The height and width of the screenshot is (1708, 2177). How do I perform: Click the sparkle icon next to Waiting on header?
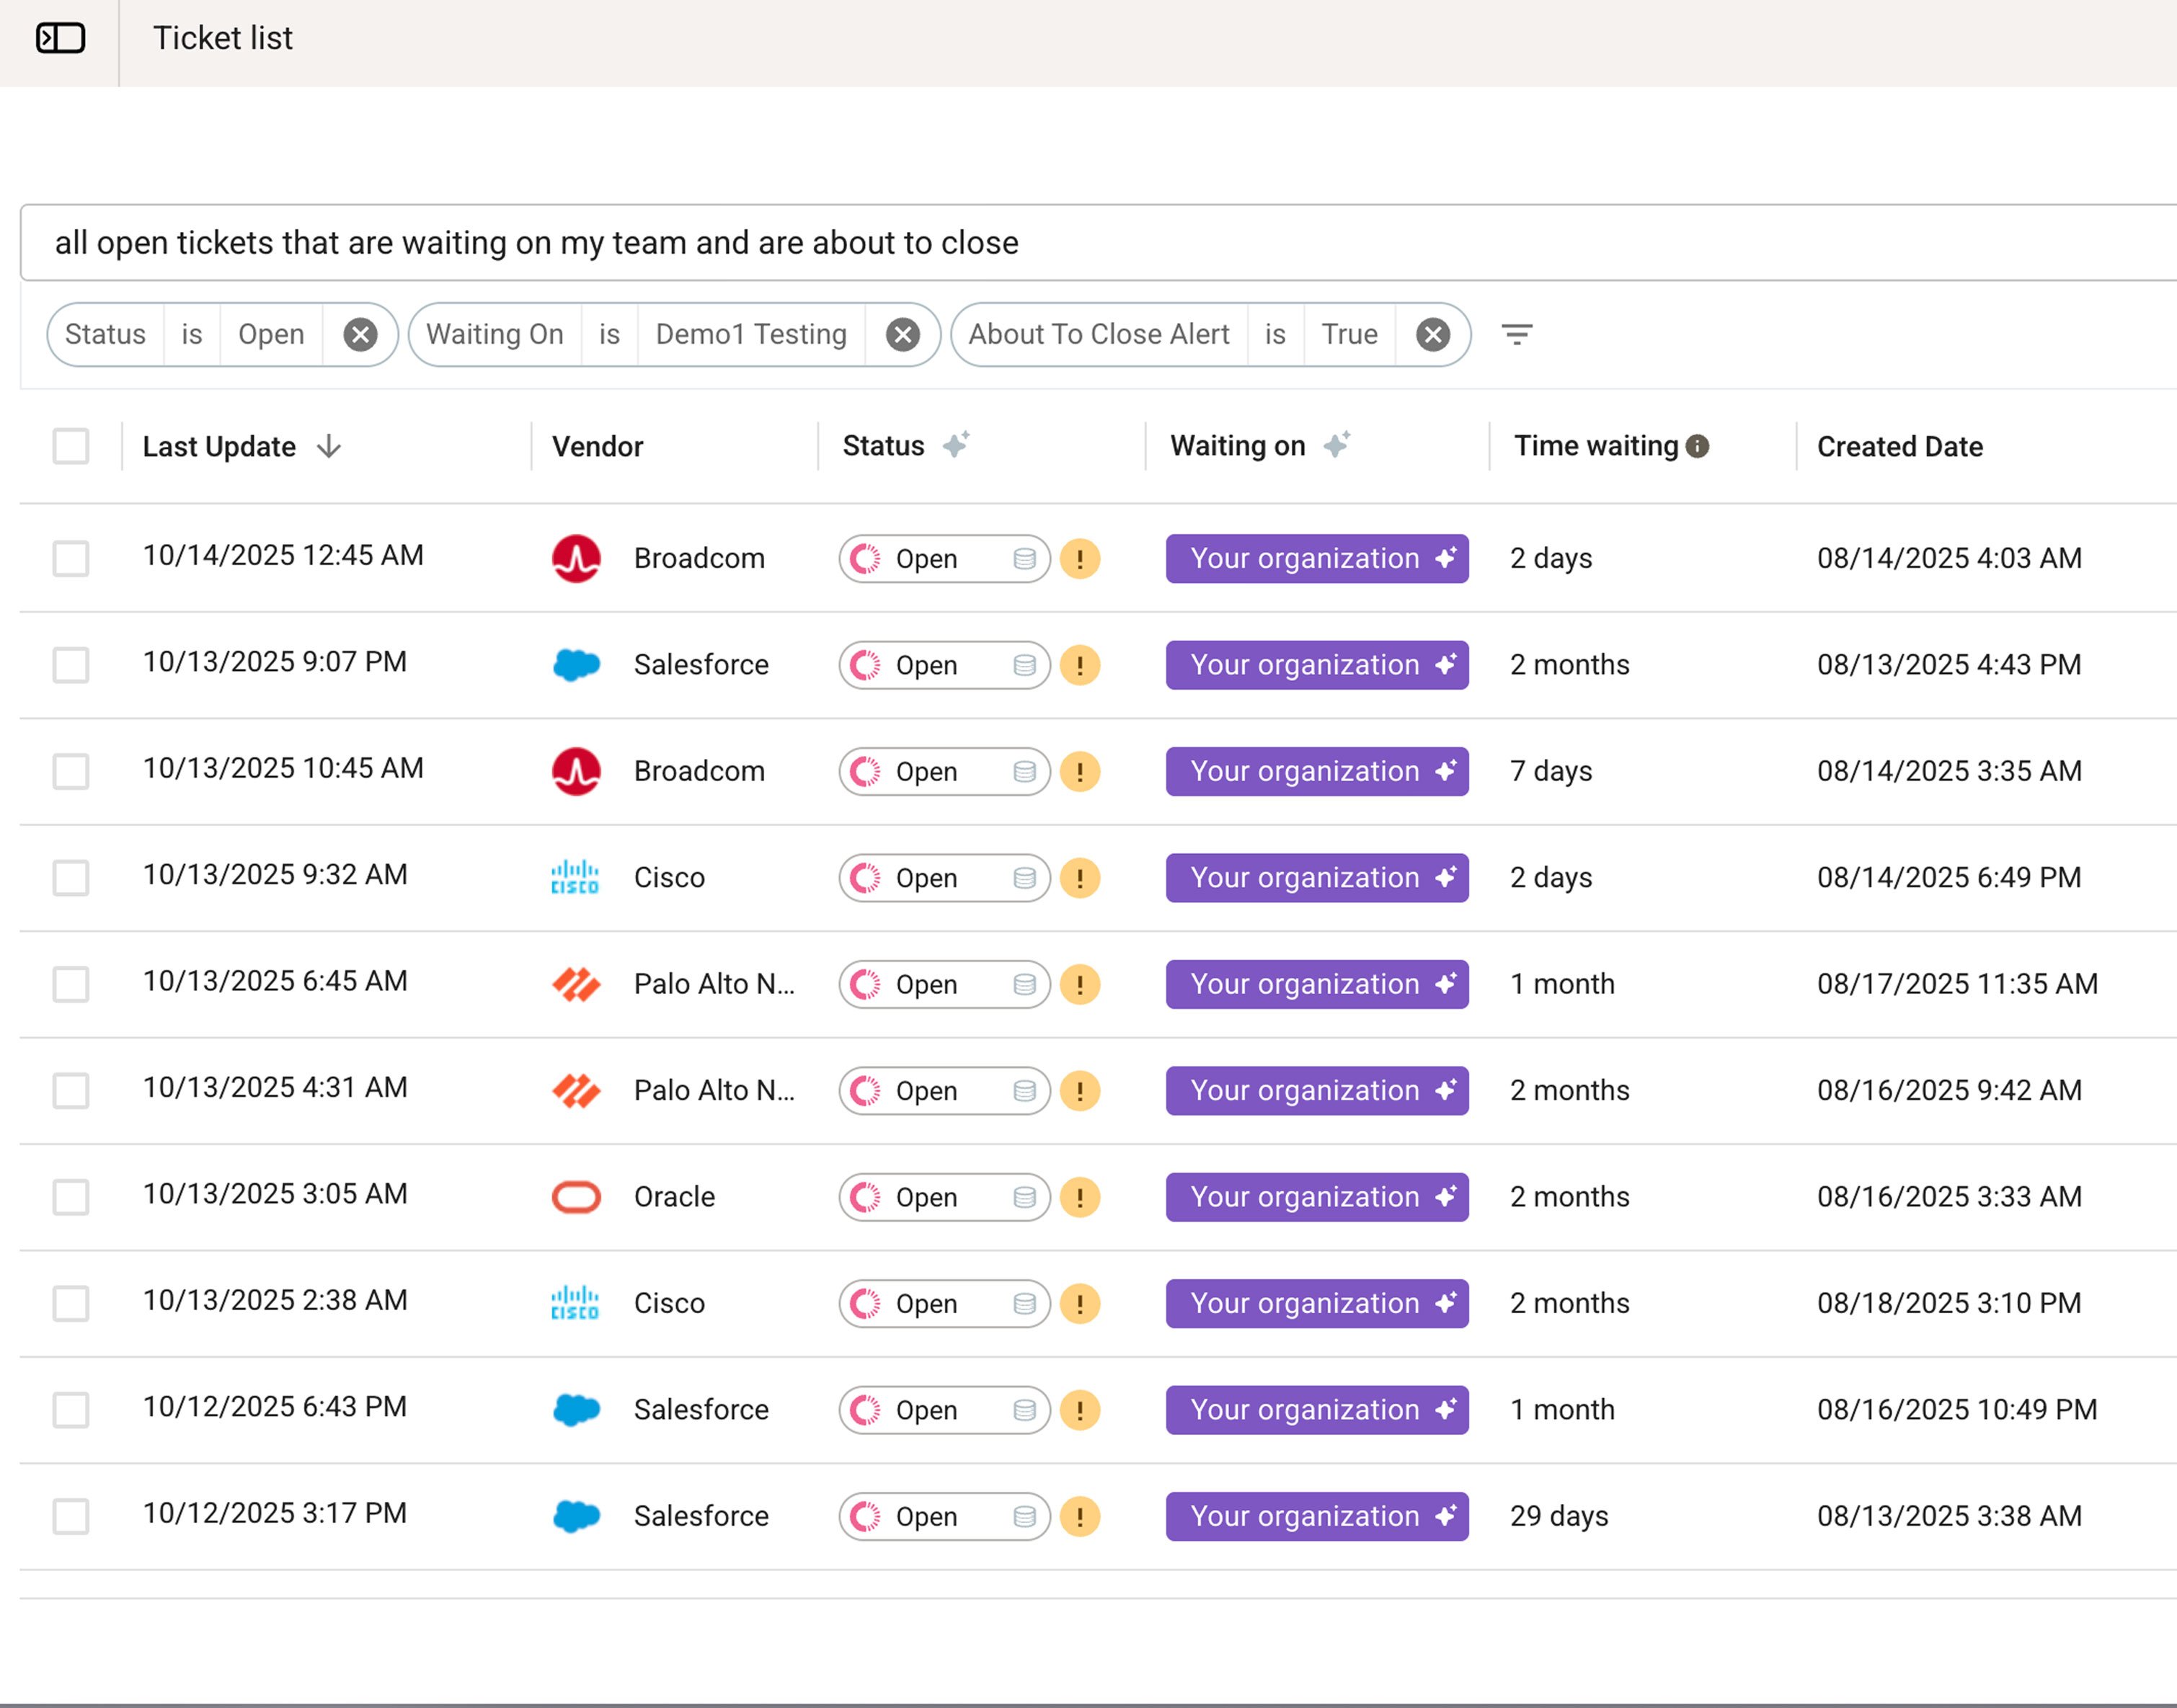pyautogui.click(x=1337, y=444)
